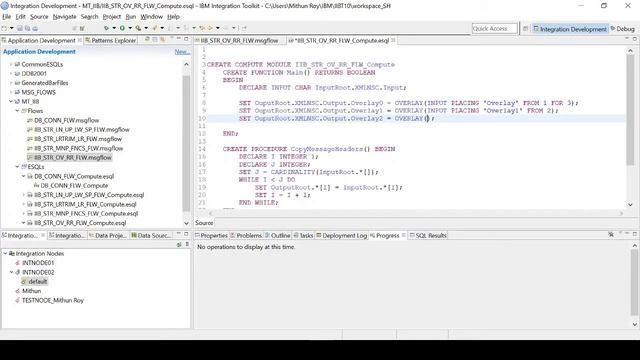Screen dimensions: 640x360
Task: Click the Flows folder icon
Action: click(x=24, y=111)
